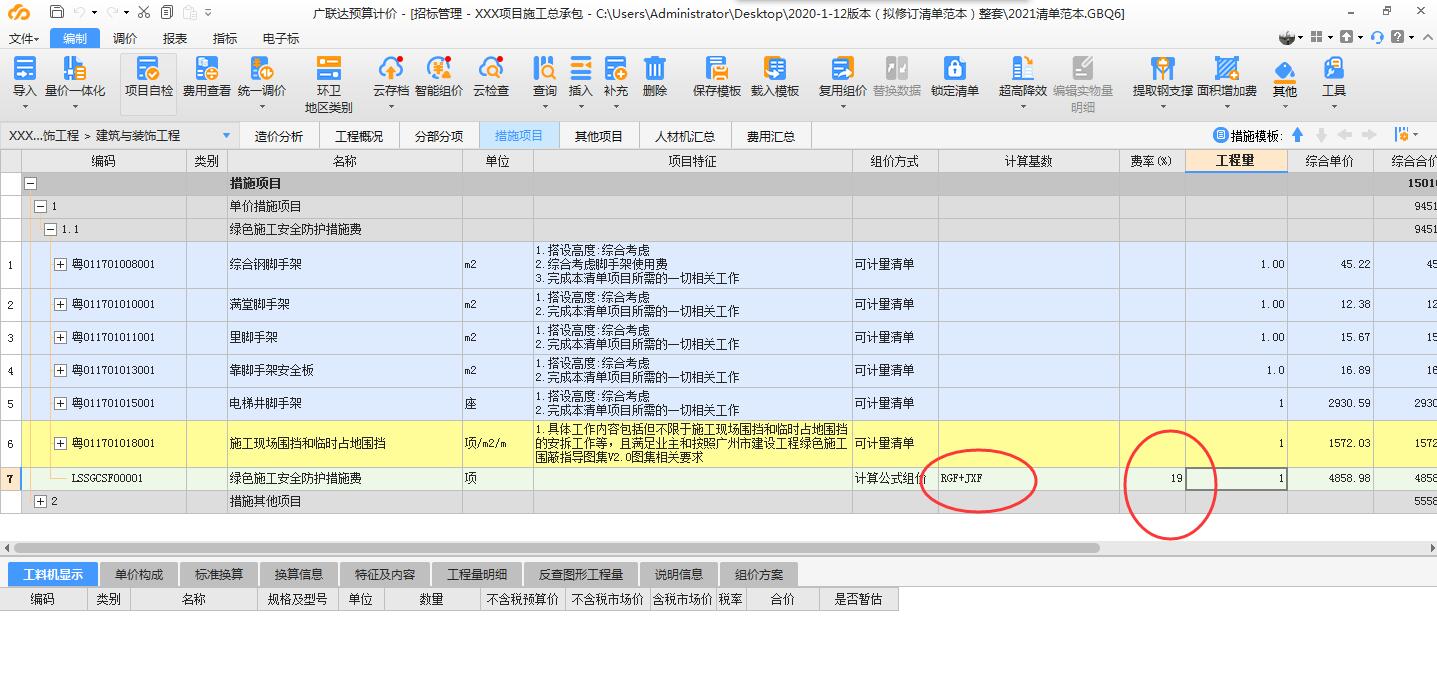Click the fee rate cell showing 19
Viewport: 1437px width, 694px height.
1152,479
